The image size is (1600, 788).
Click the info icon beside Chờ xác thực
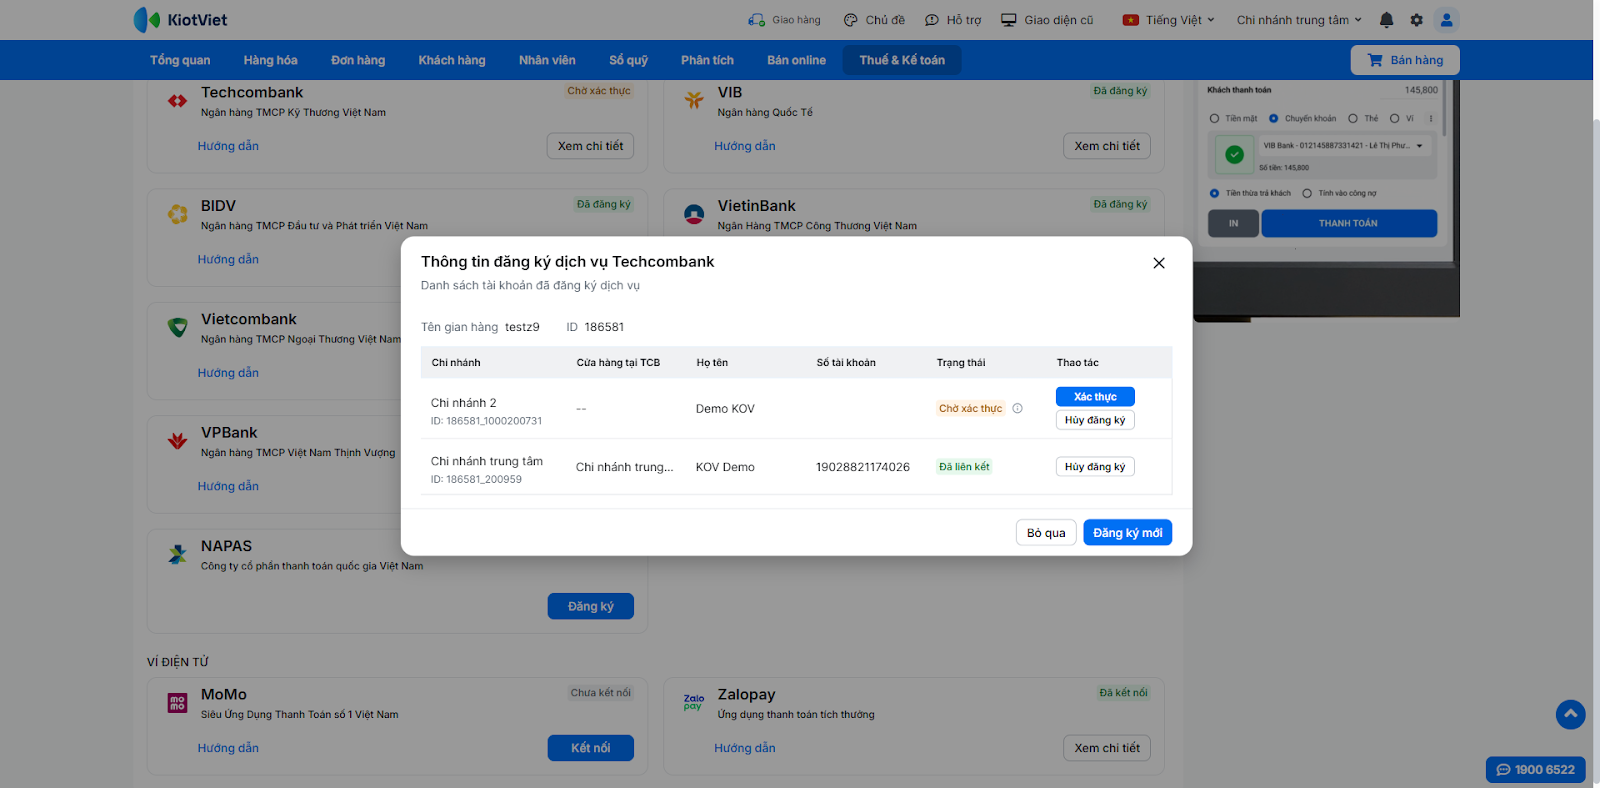1018,408
